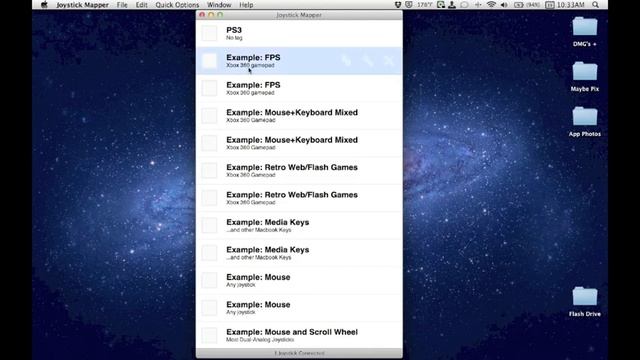Click the green square icon in the menu bar

(x=441, y=5)
